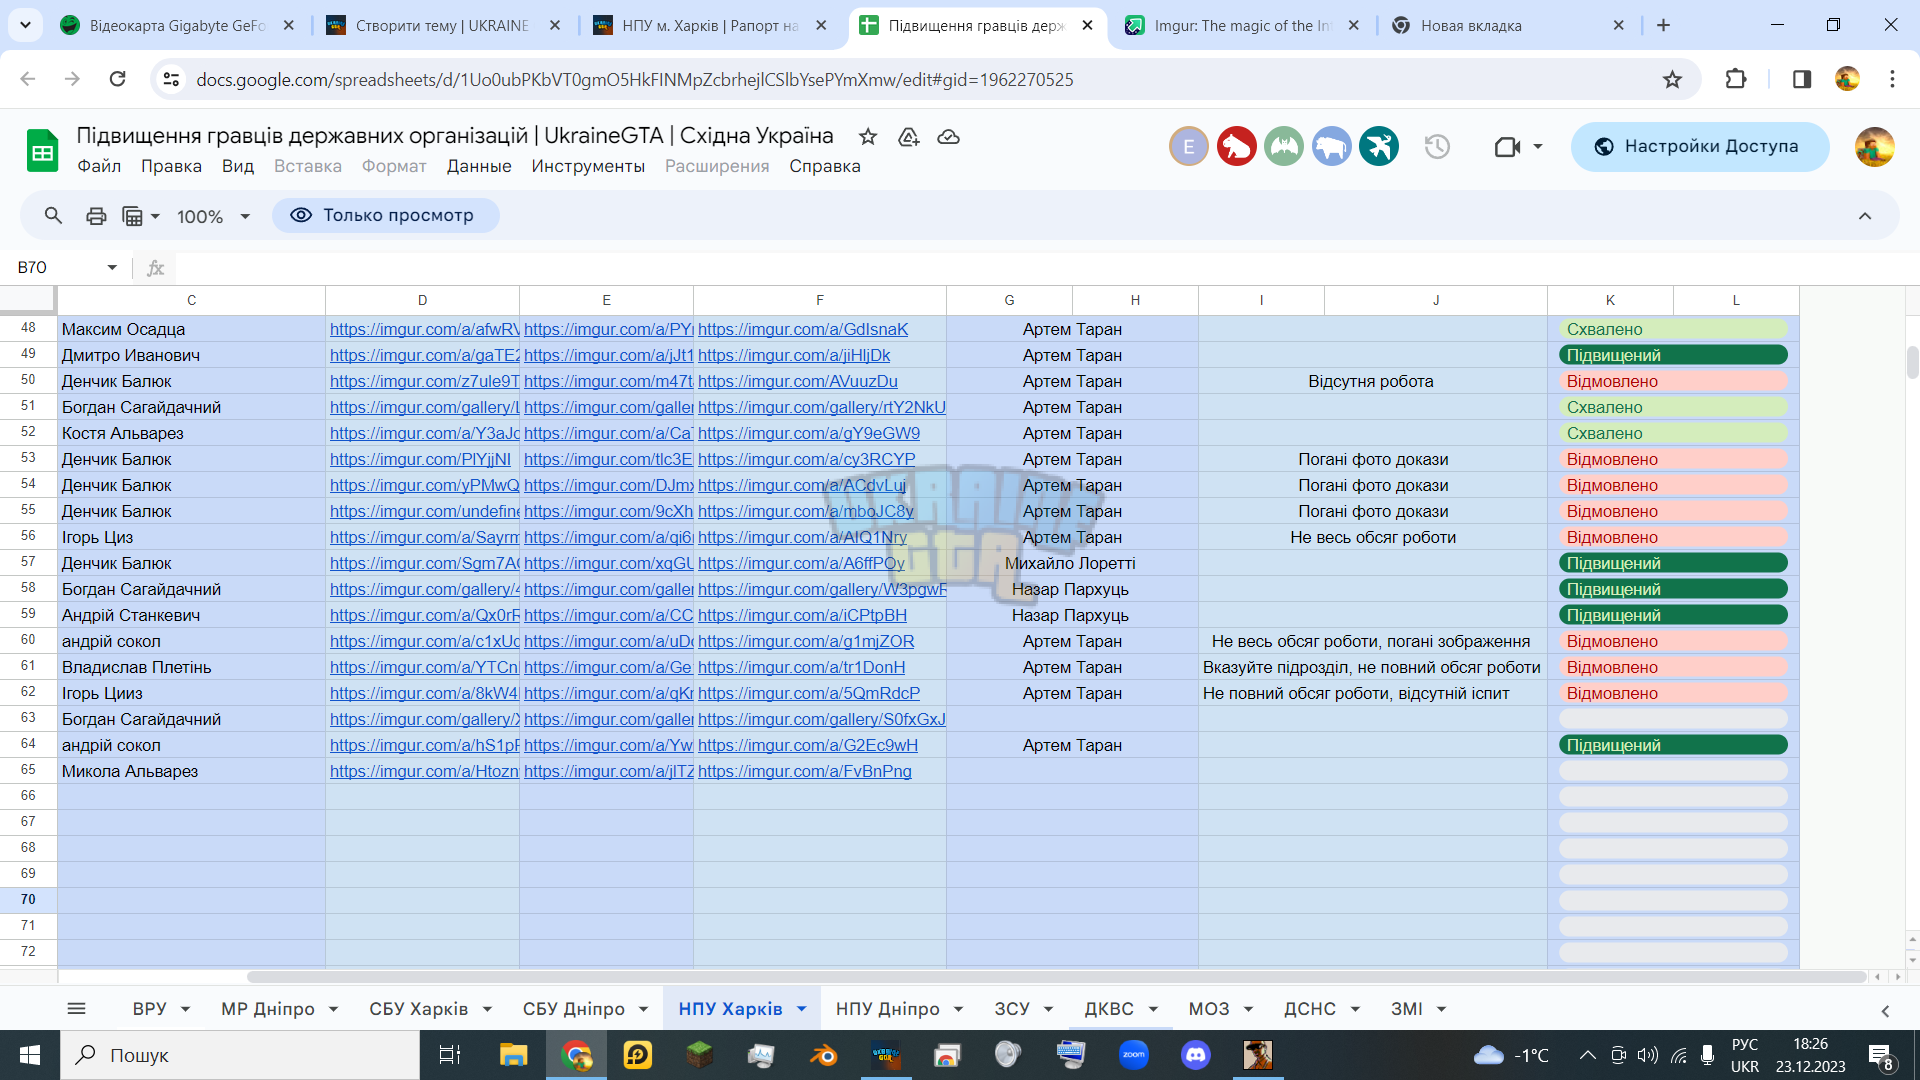Click the horizontal scrollbar of the sheet
1920x1080 pixels.
click(1055, 976)
